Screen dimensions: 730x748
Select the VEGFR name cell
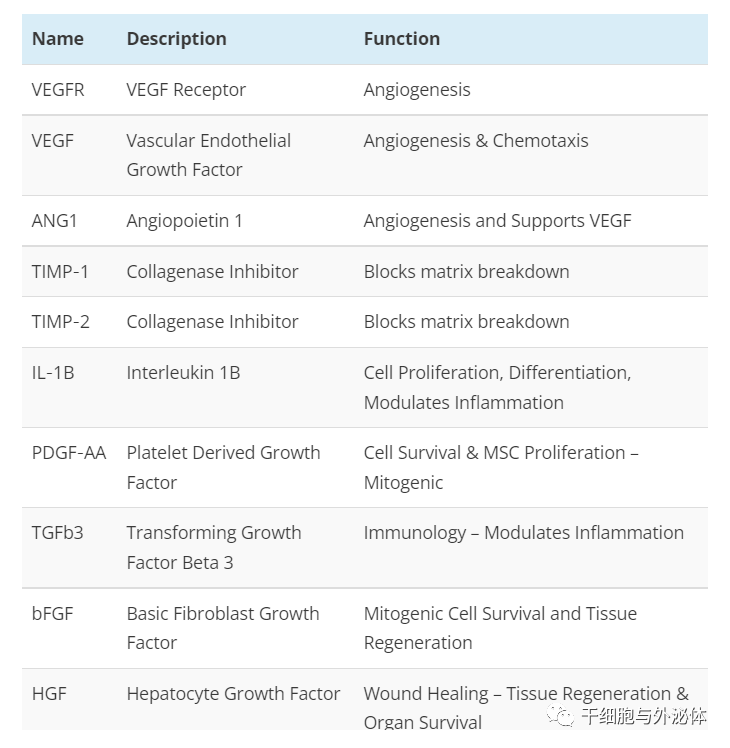click(x=58, y=90)
